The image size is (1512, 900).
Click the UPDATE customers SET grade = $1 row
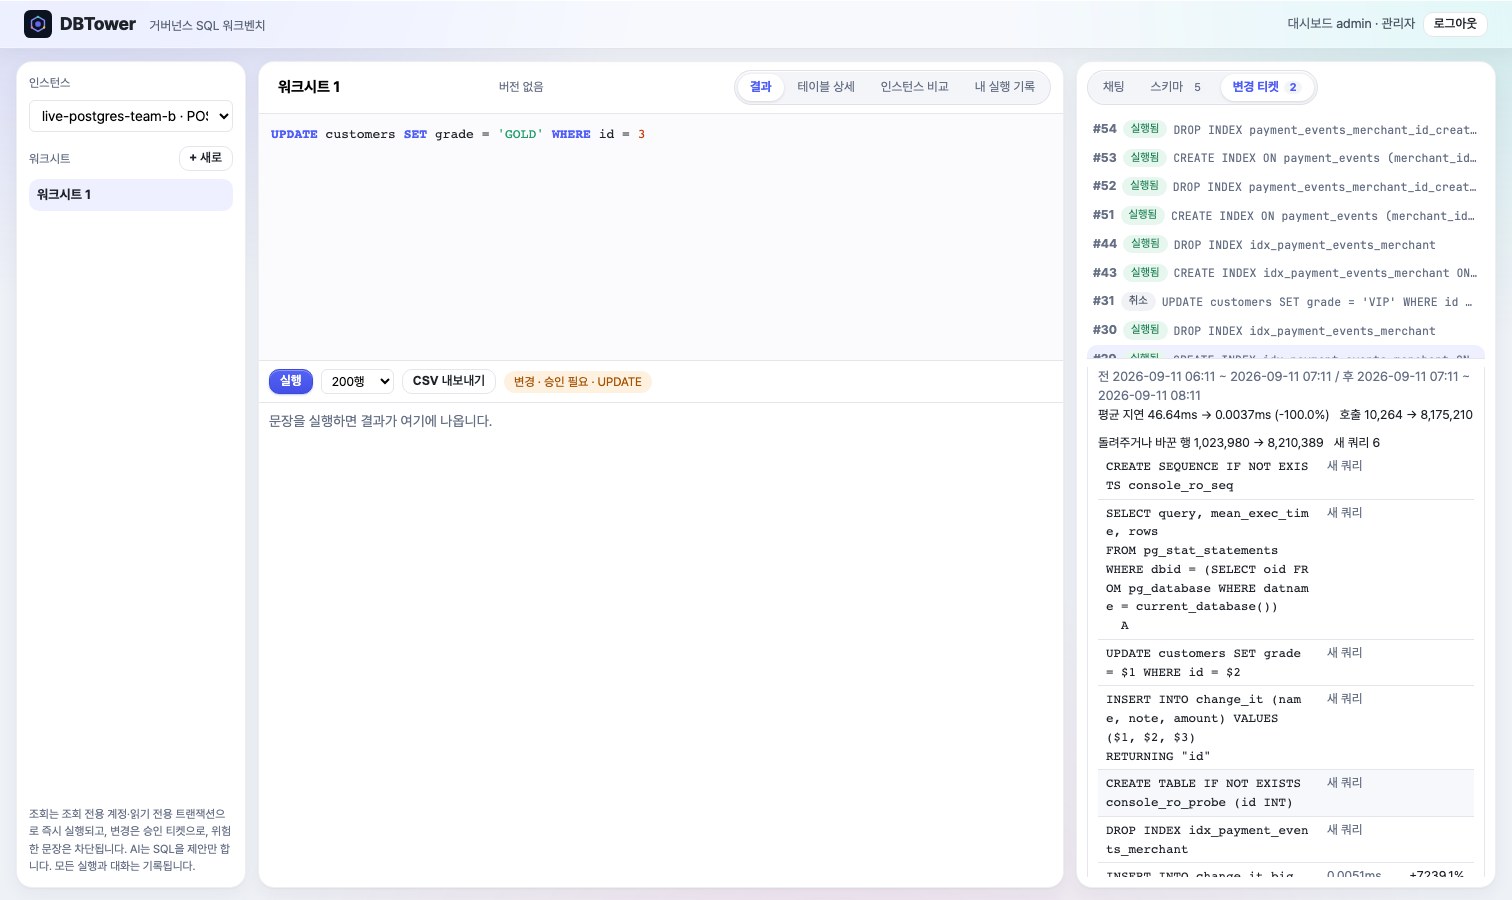[x=1286, y=663]
